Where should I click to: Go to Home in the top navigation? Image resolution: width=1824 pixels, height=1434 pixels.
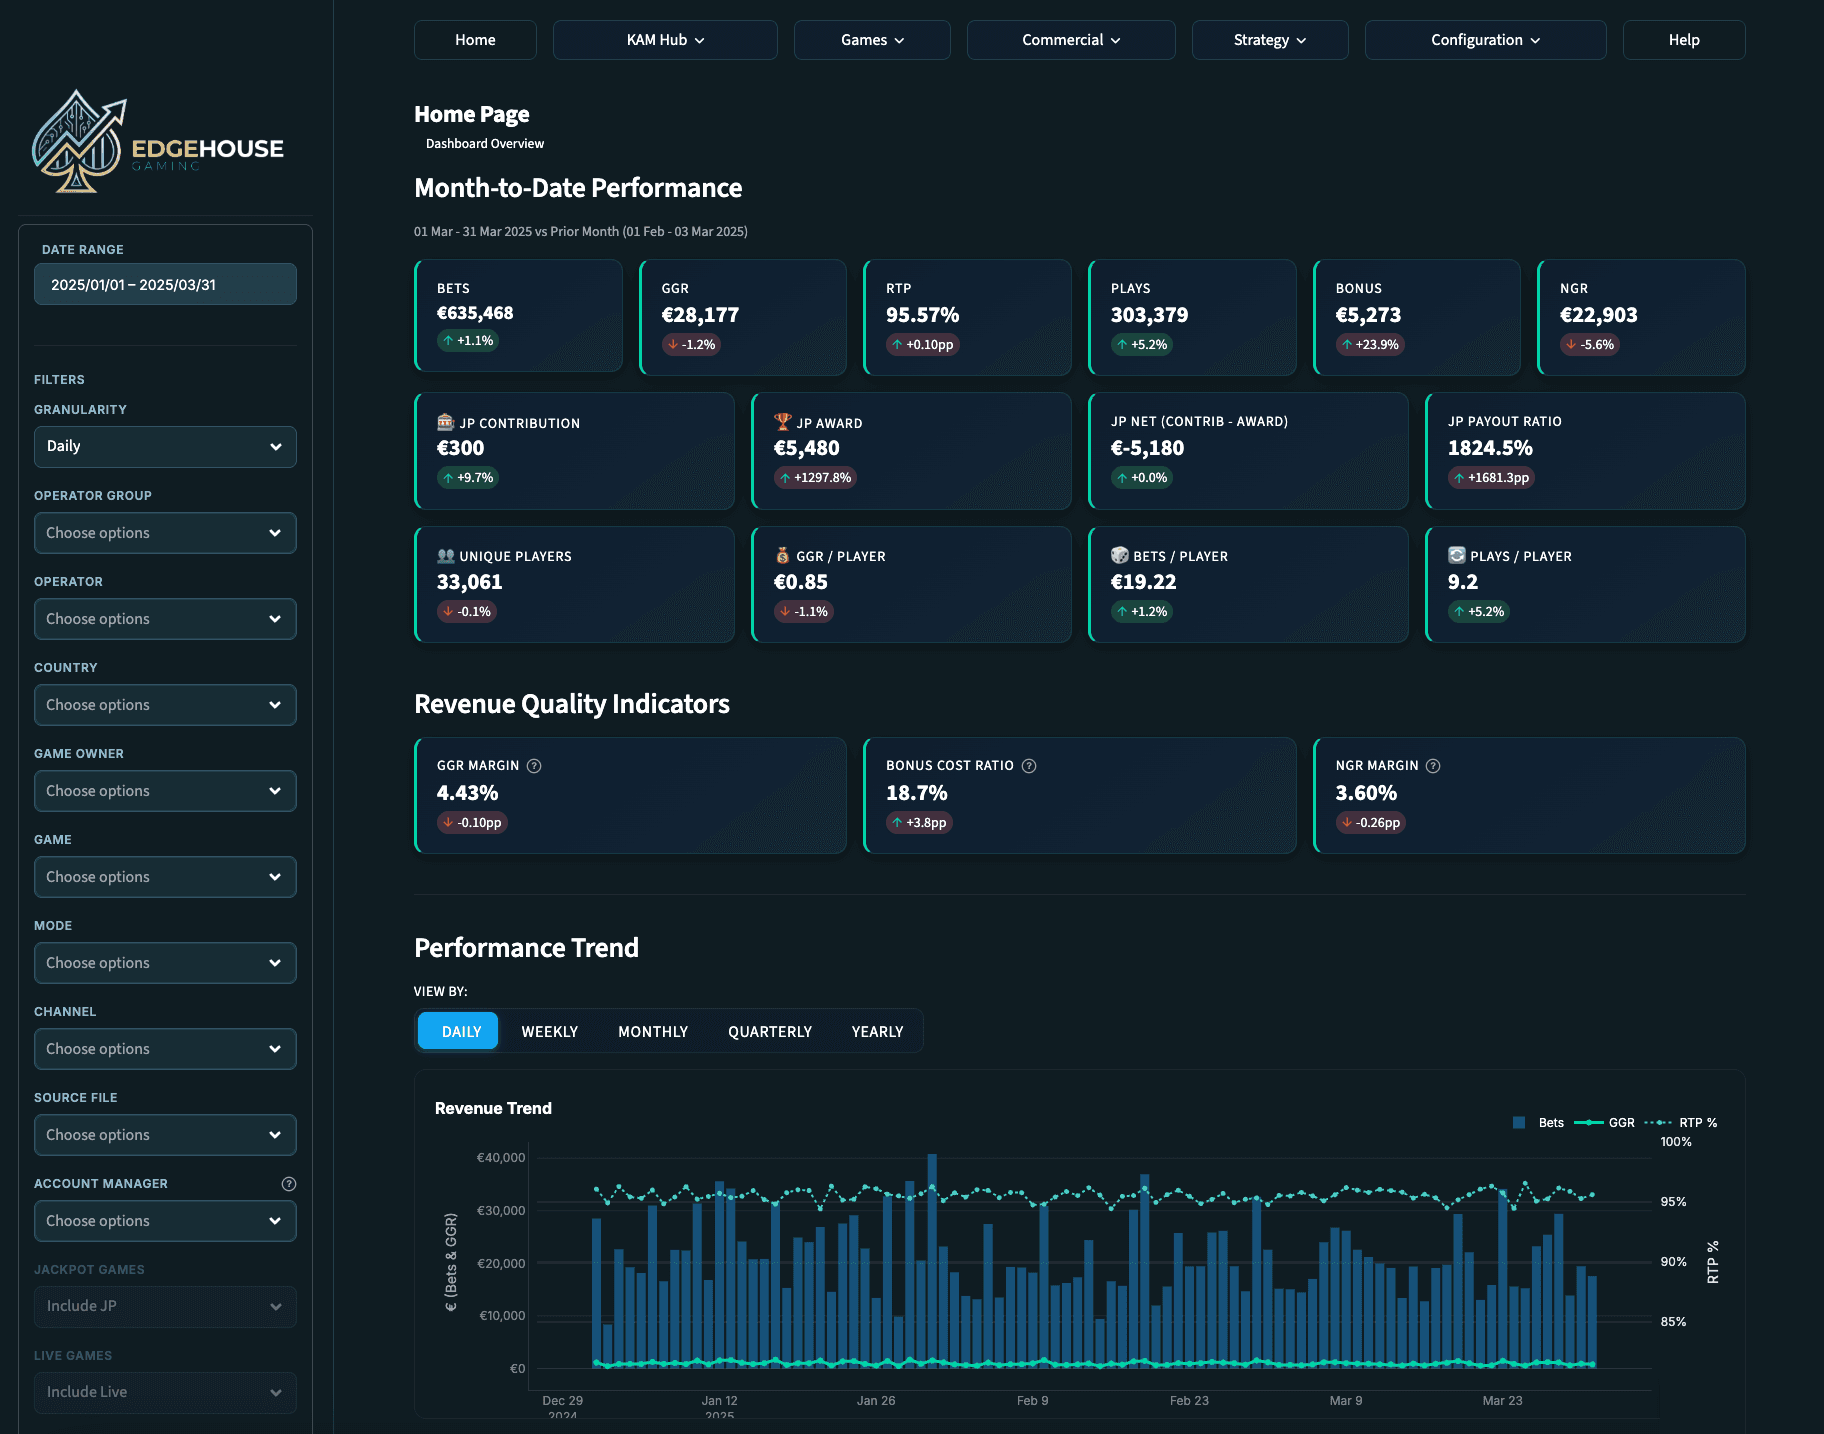pos(475,40)
